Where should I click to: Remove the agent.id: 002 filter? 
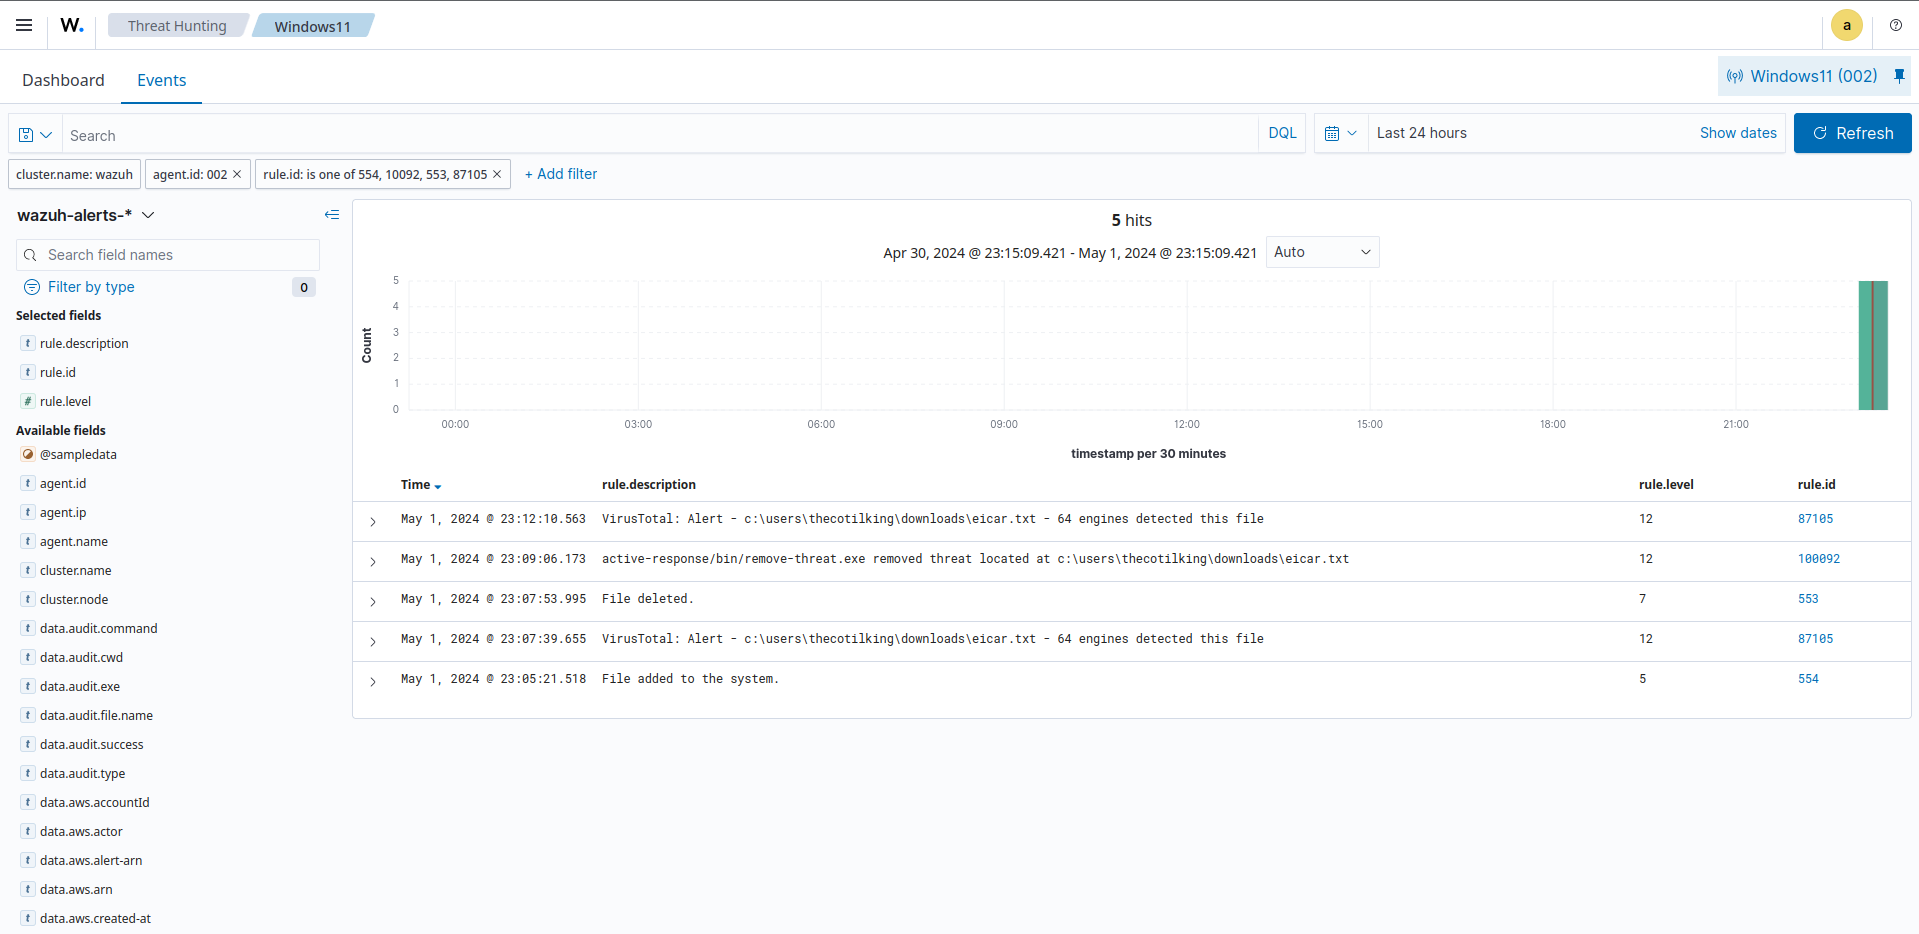(x=237, y=174)
